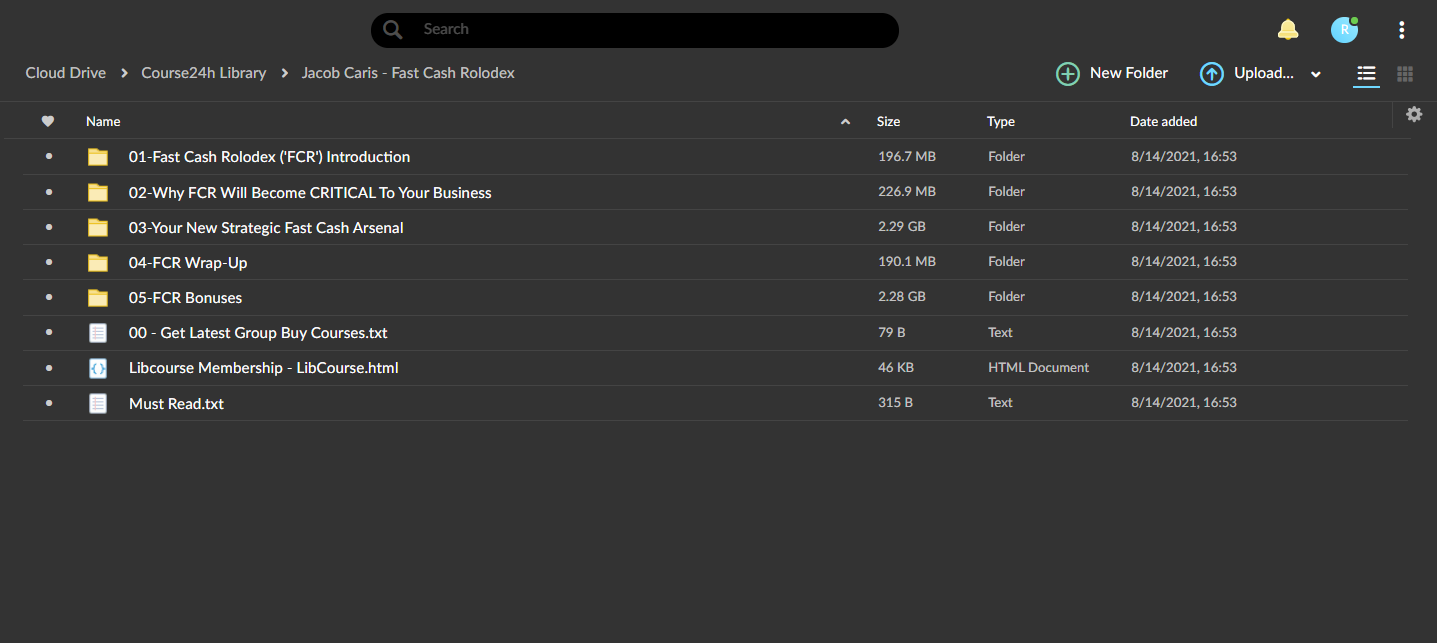Sort by Date added column
The width and height of the screenshot is (1437, 643).
[1163, 121]
